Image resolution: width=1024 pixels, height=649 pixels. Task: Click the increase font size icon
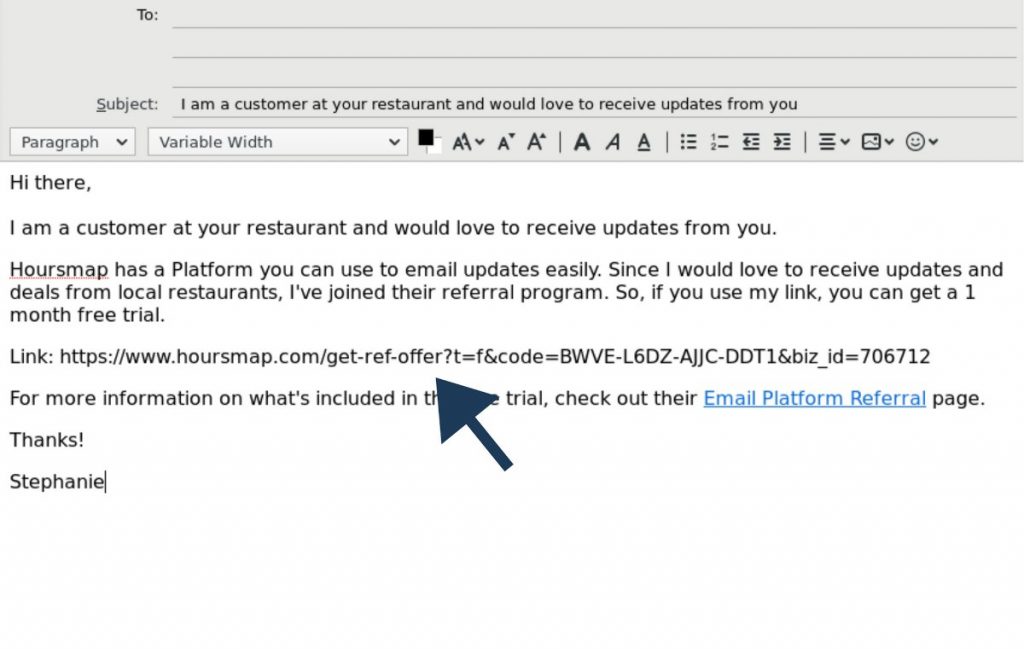[536, 142]
